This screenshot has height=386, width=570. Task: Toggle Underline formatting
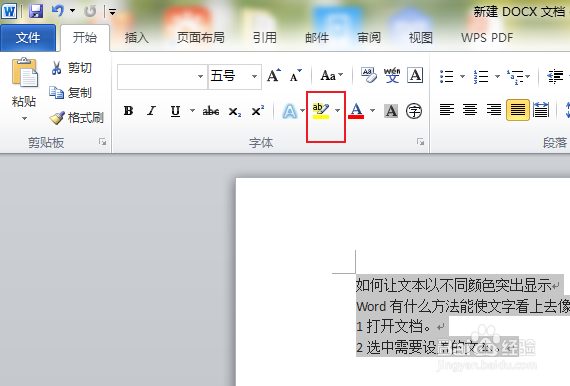pos(175,110)
